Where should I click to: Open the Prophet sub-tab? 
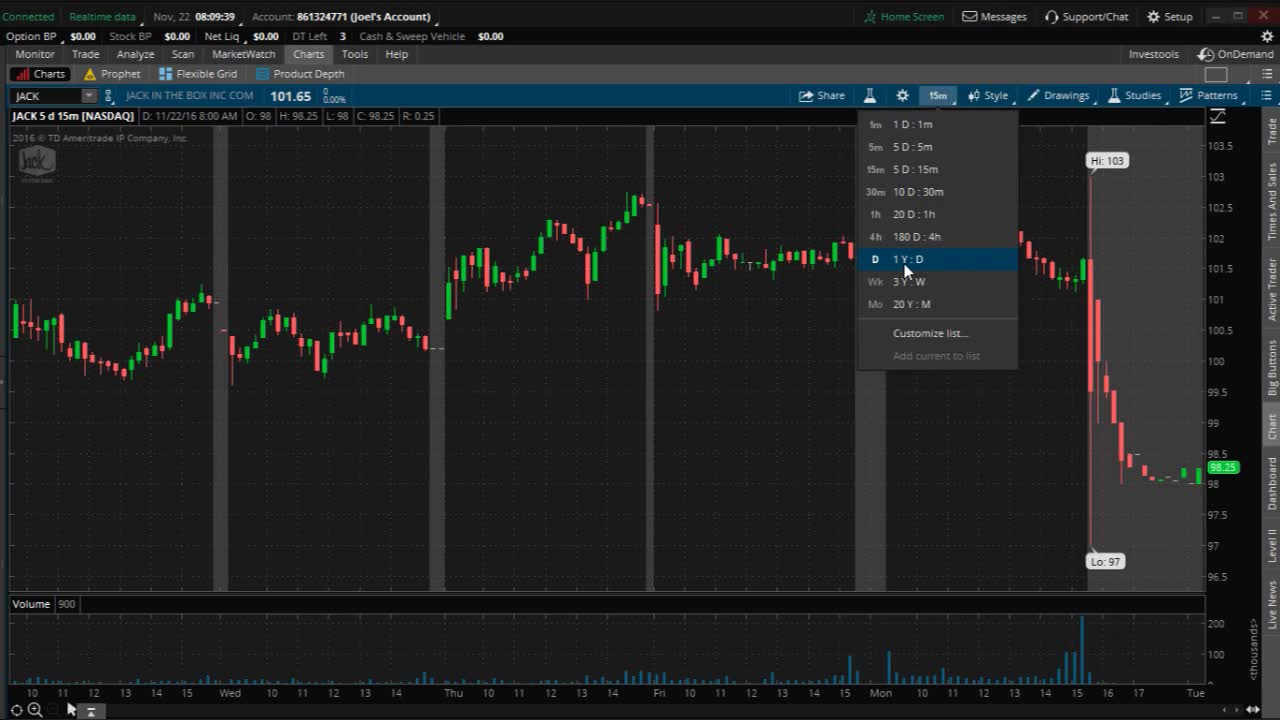[112, 74]
